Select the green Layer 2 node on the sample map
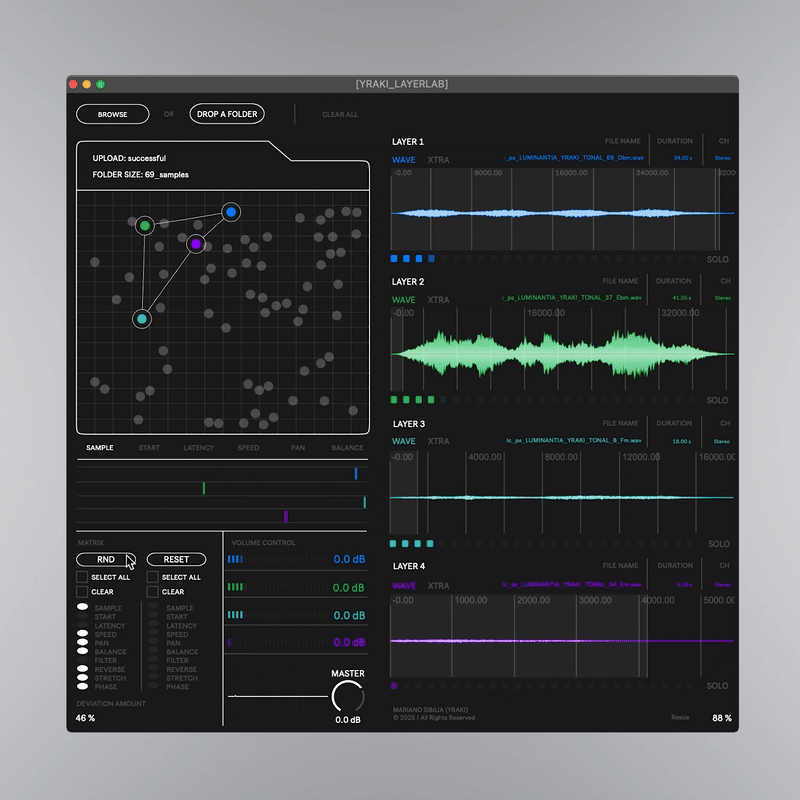Screen dimensions: 800x800 145,226
